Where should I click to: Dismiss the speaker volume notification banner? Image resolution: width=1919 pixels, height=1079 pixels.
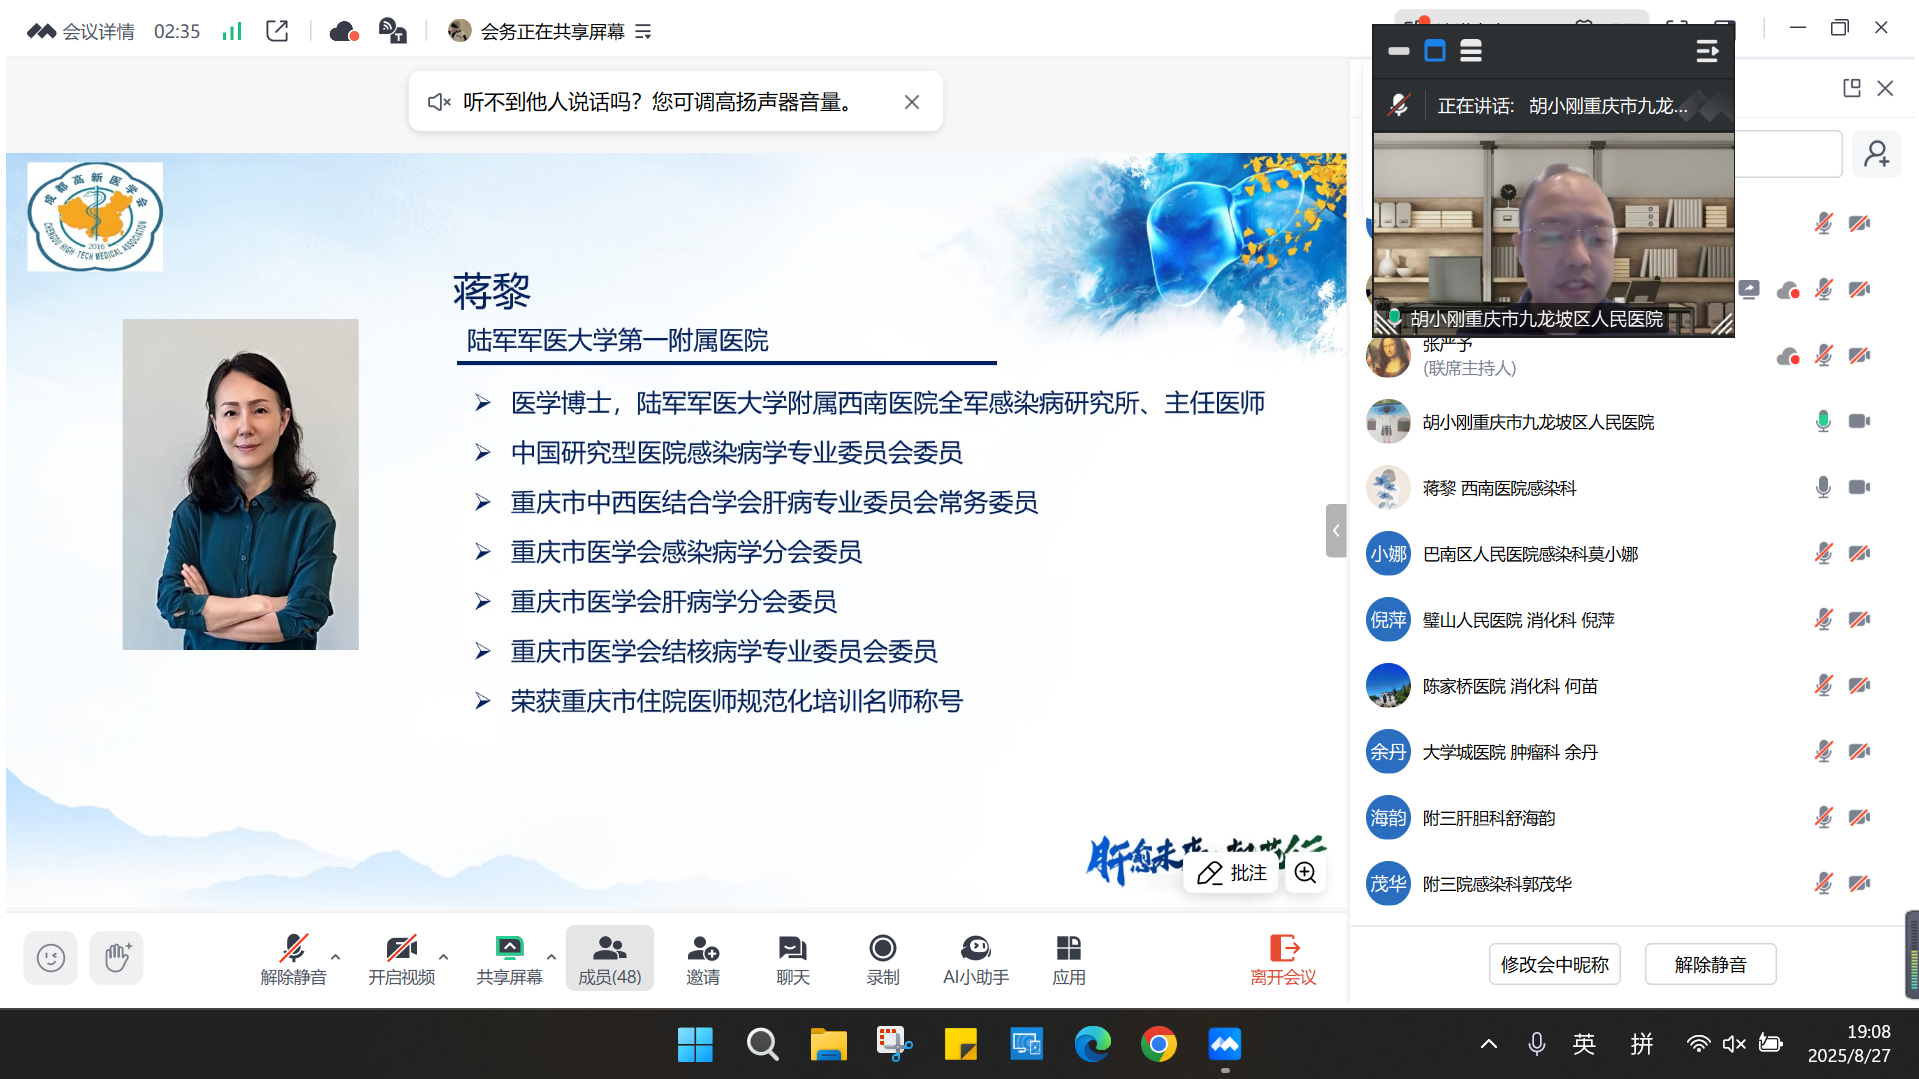pyautogui.click(x=911, y=101)
